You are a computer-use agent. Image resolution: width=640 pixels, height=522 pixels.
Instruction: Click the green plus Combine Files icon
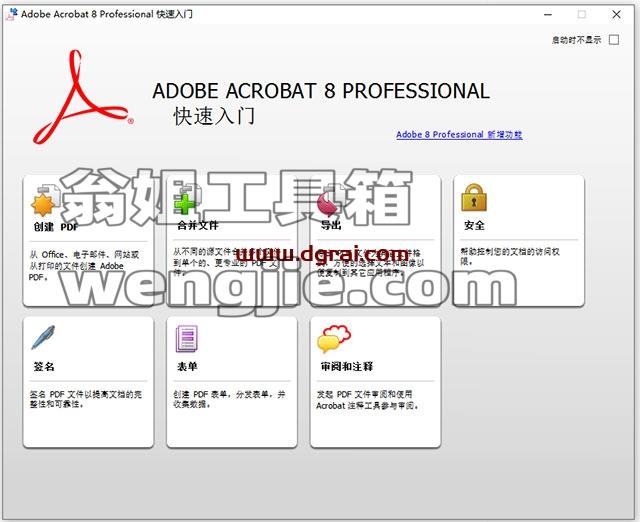pos(187,200)
